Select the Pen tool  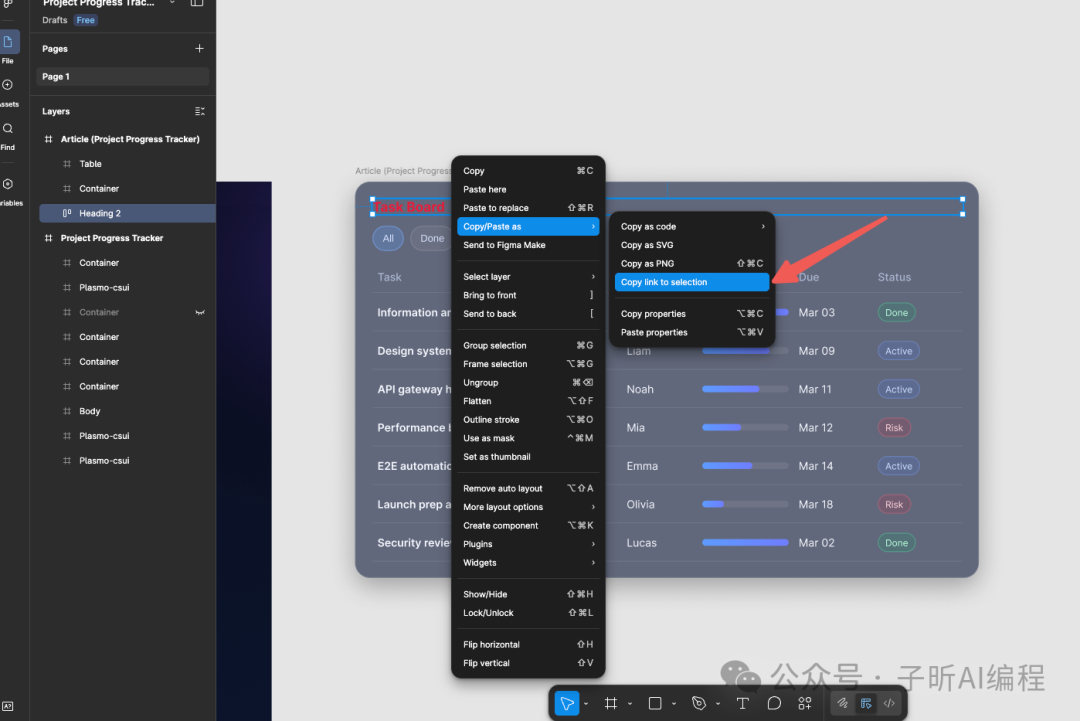tap(699, 703)
